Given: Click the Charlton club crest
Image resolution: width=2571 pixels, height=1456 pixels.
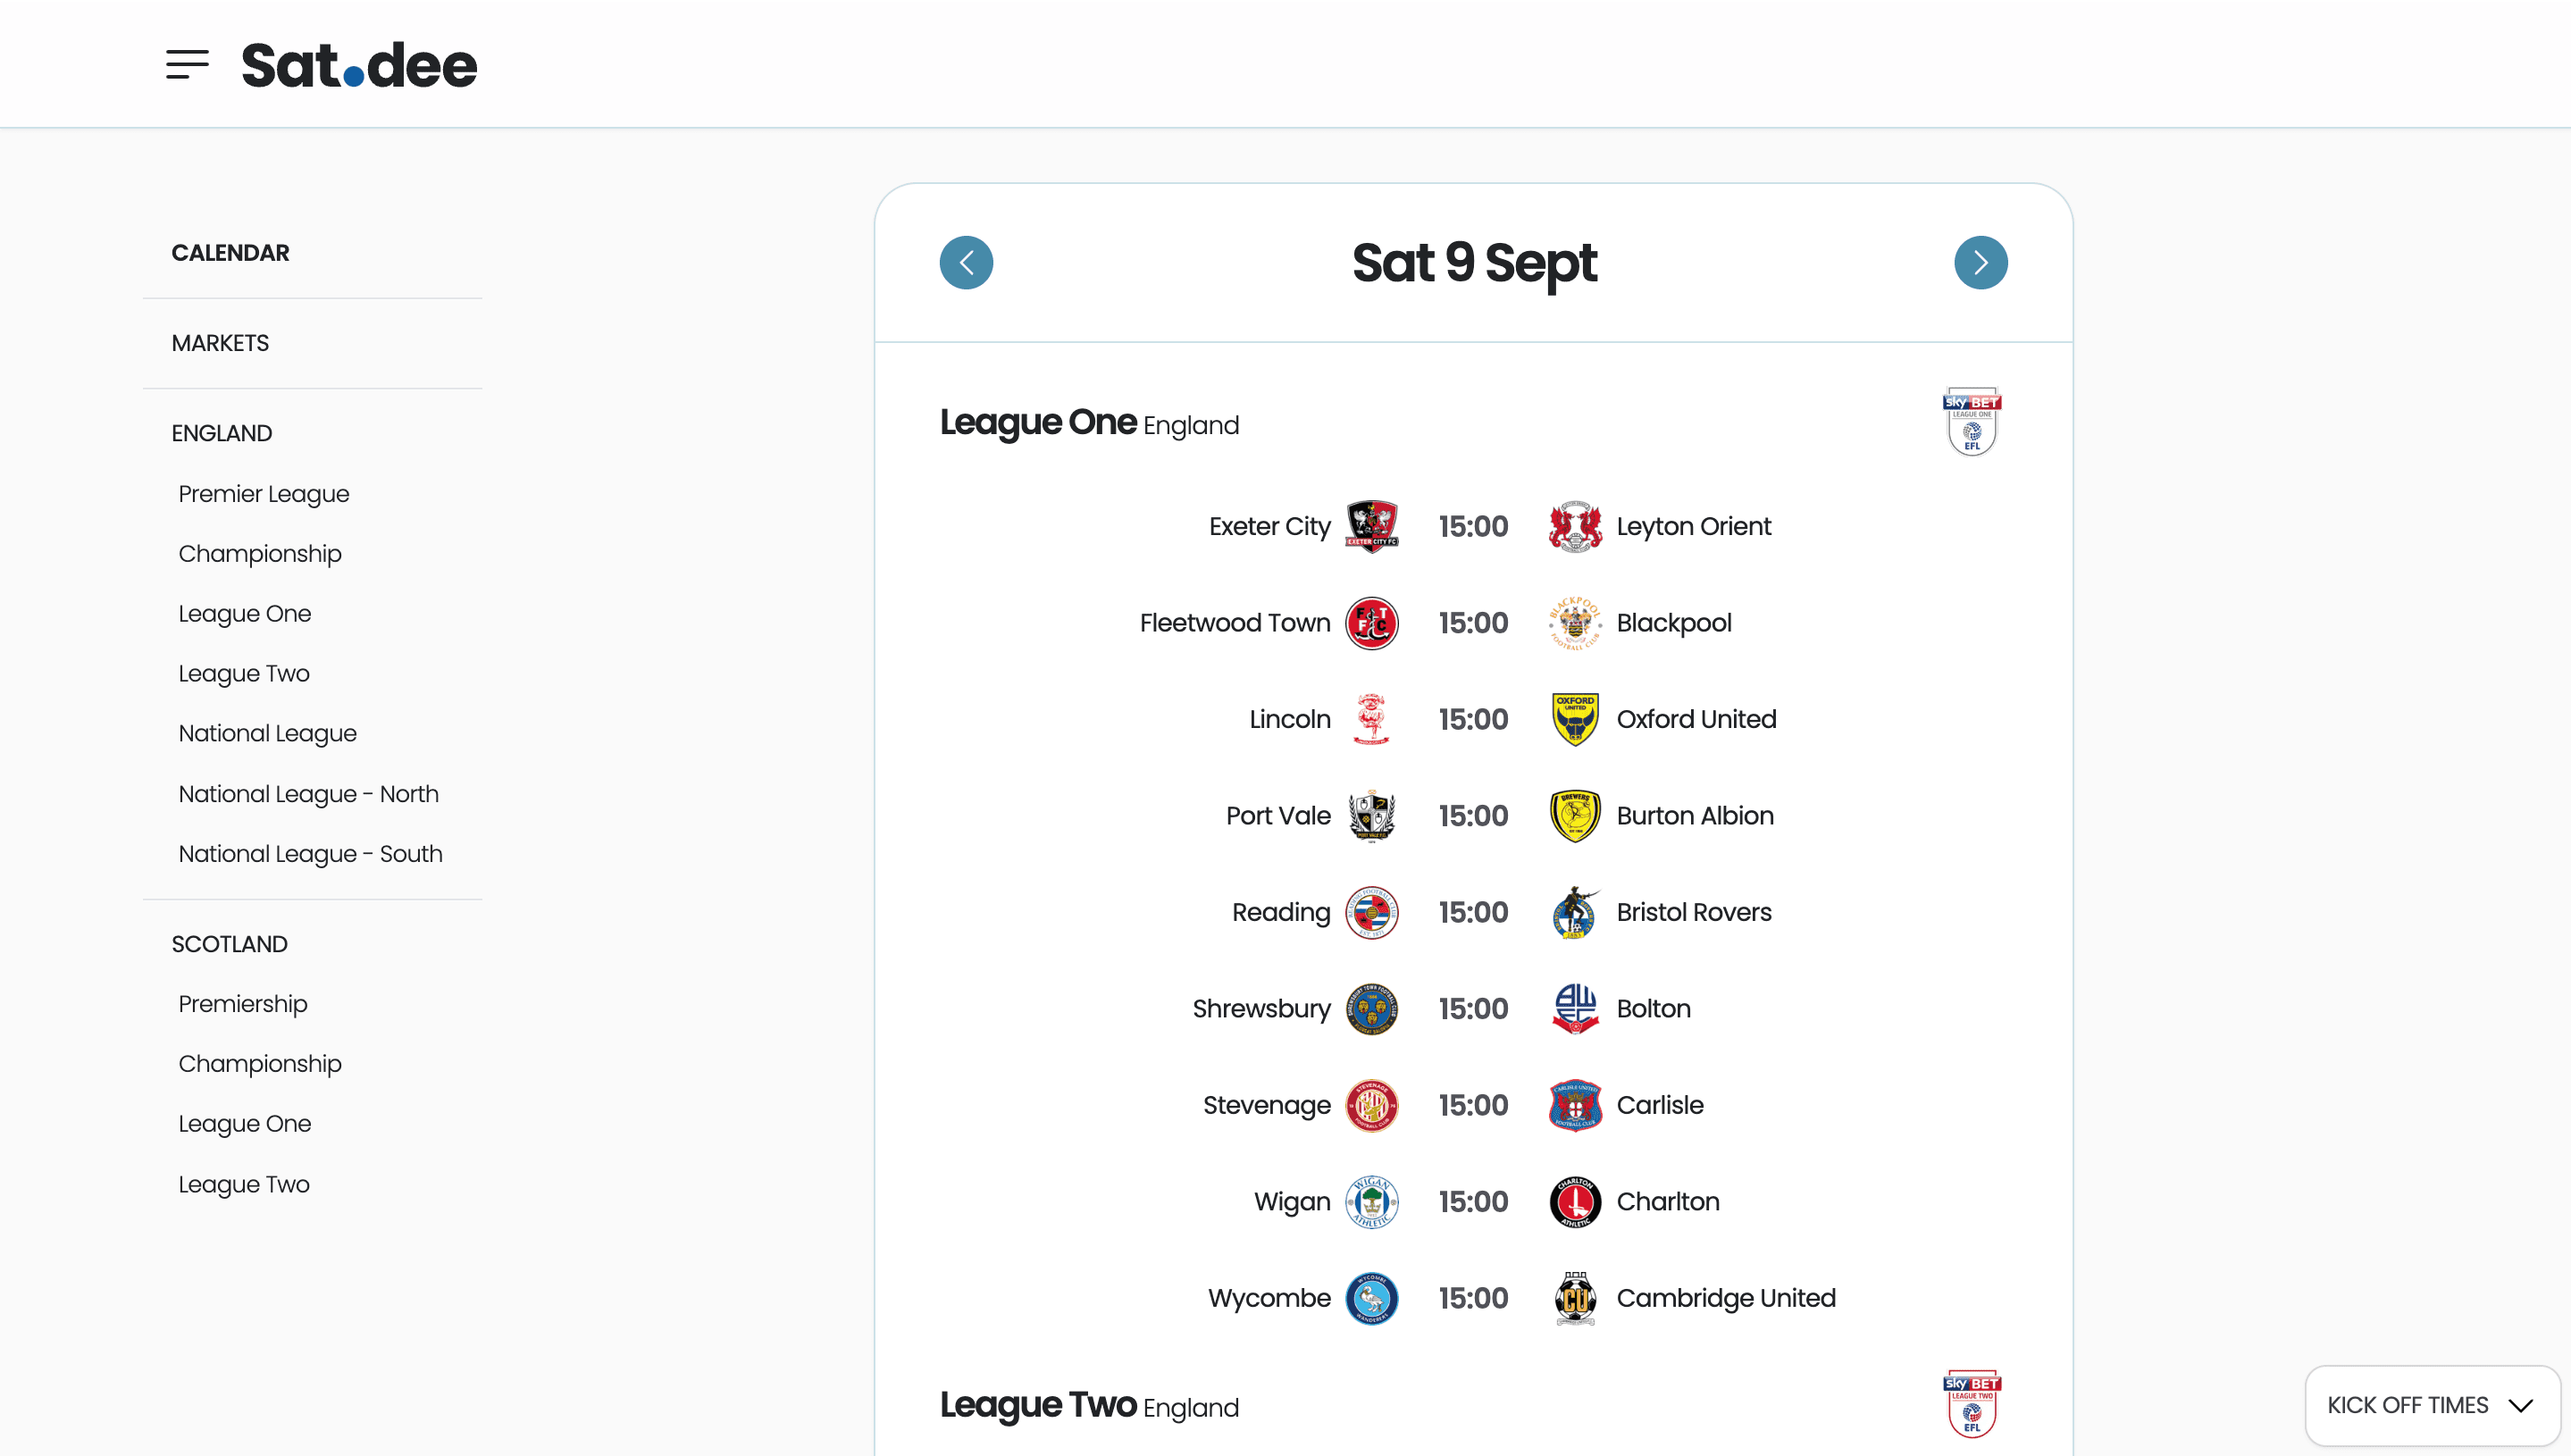Looking at the screenshot, I should point(1575,1202).
